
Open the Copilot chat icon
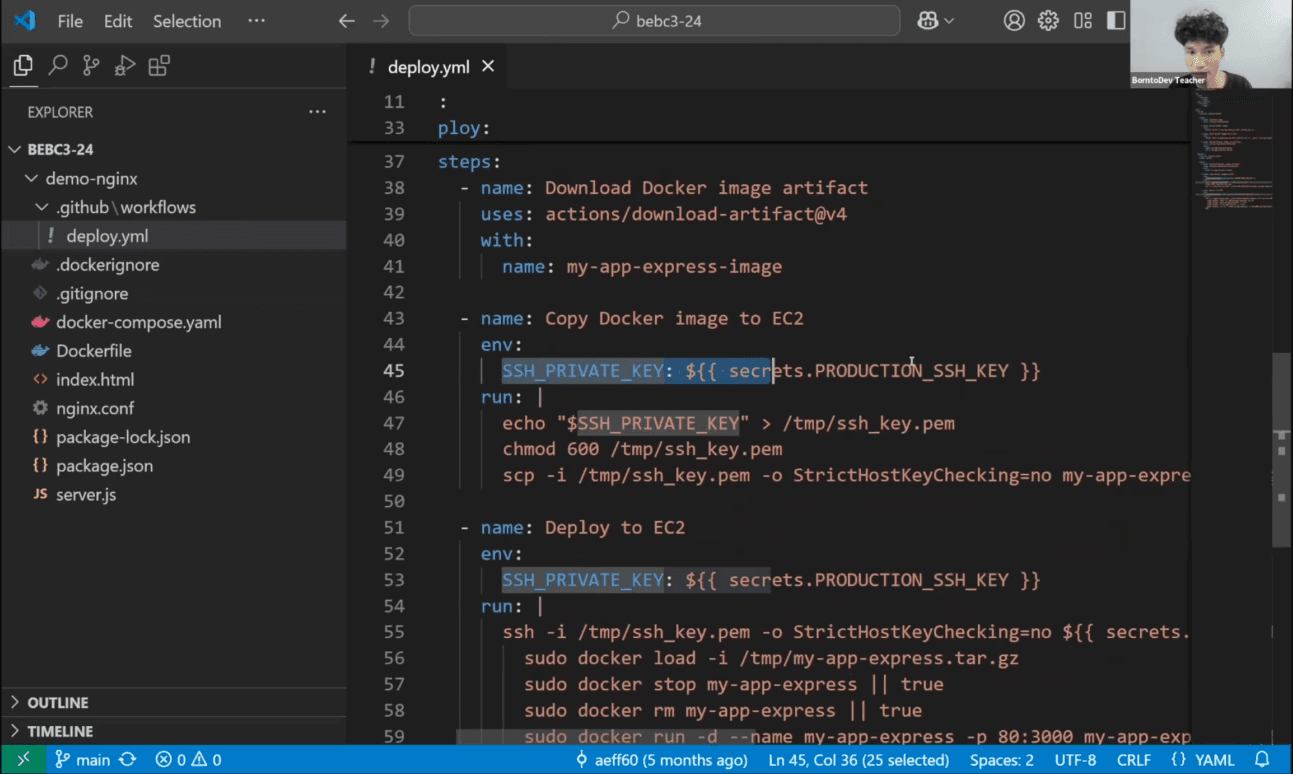pos(928,21)
